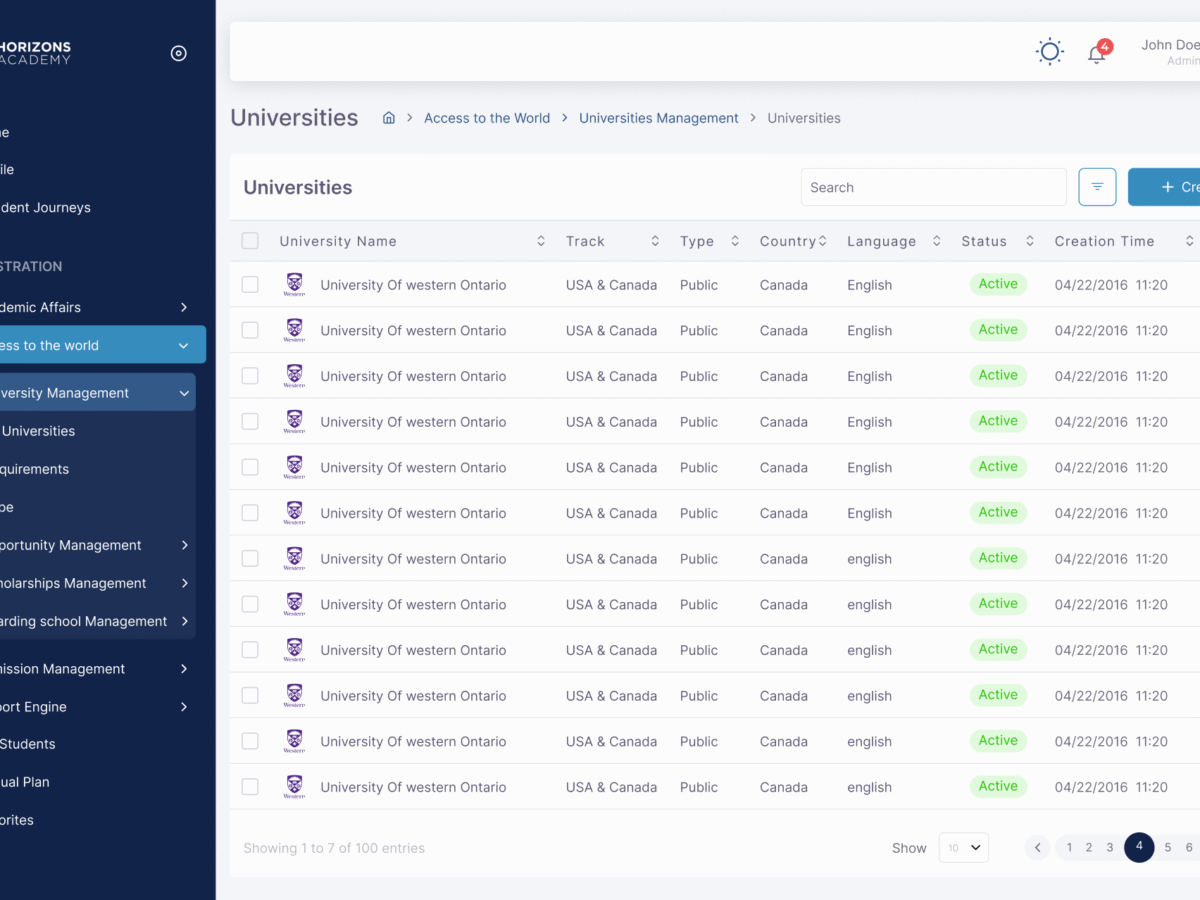Check the last university row checkbox

point(250,787)
